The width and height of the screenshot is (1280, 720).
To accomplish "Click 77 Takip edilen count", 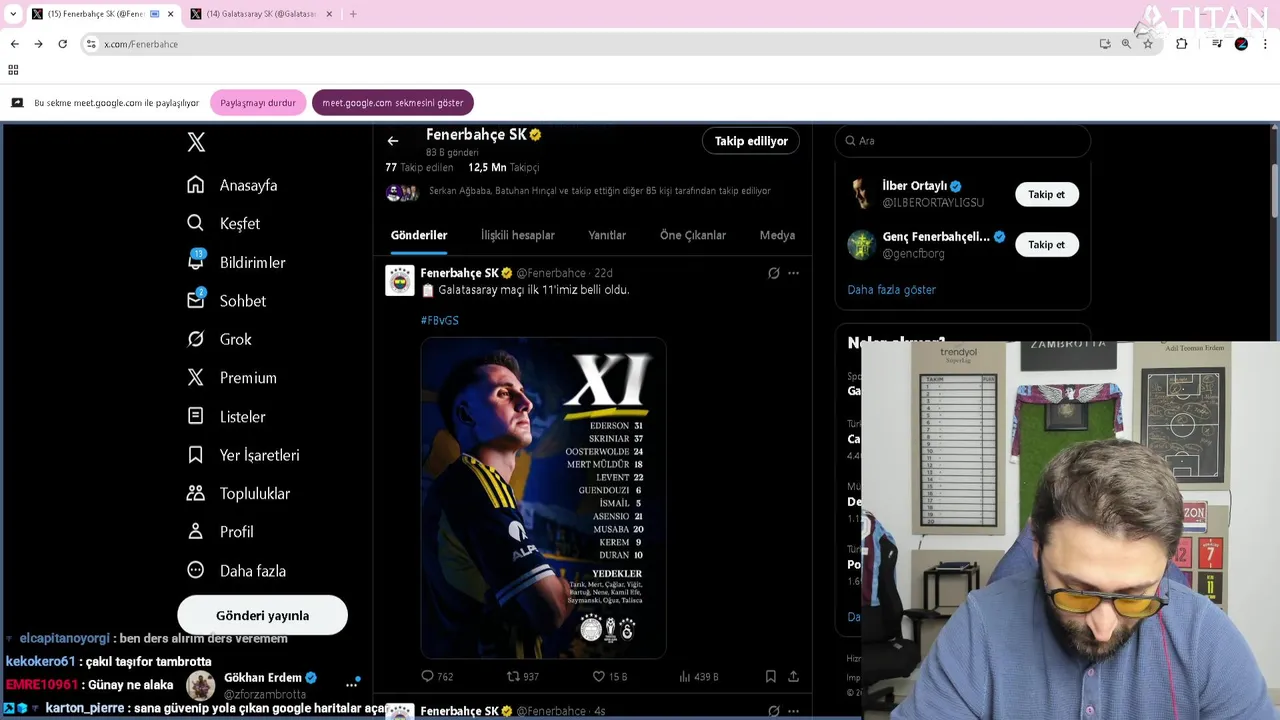I will pos(419,167).
